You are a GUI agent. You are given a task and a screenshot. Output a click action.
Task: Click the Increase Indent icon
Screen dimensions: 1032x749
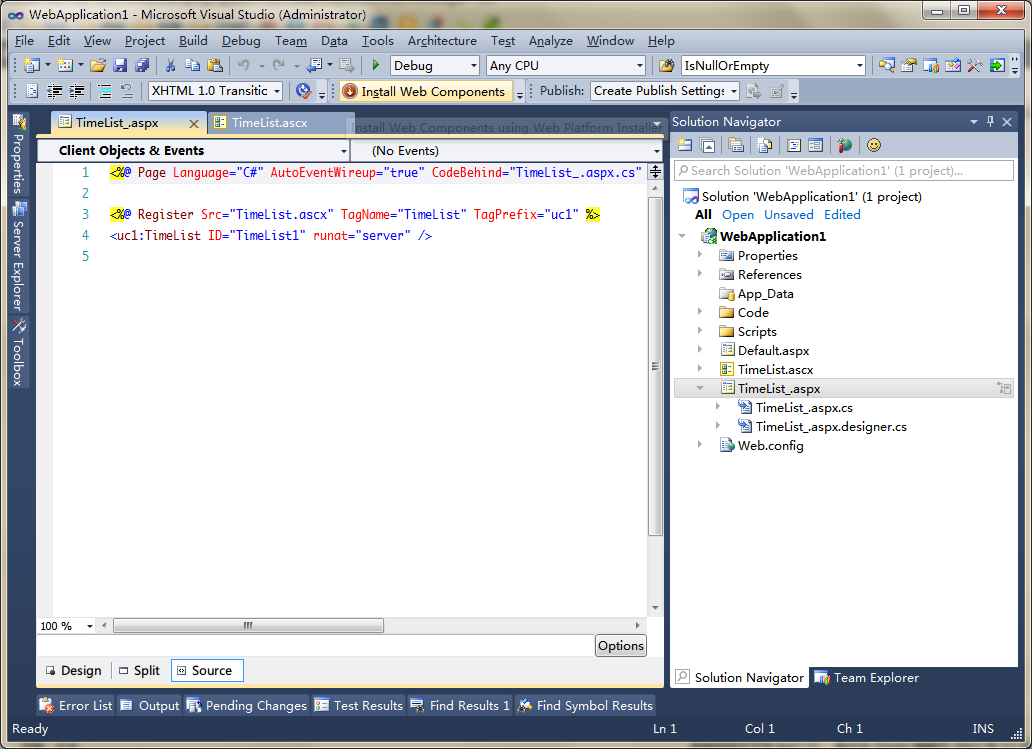coord(76,91)
